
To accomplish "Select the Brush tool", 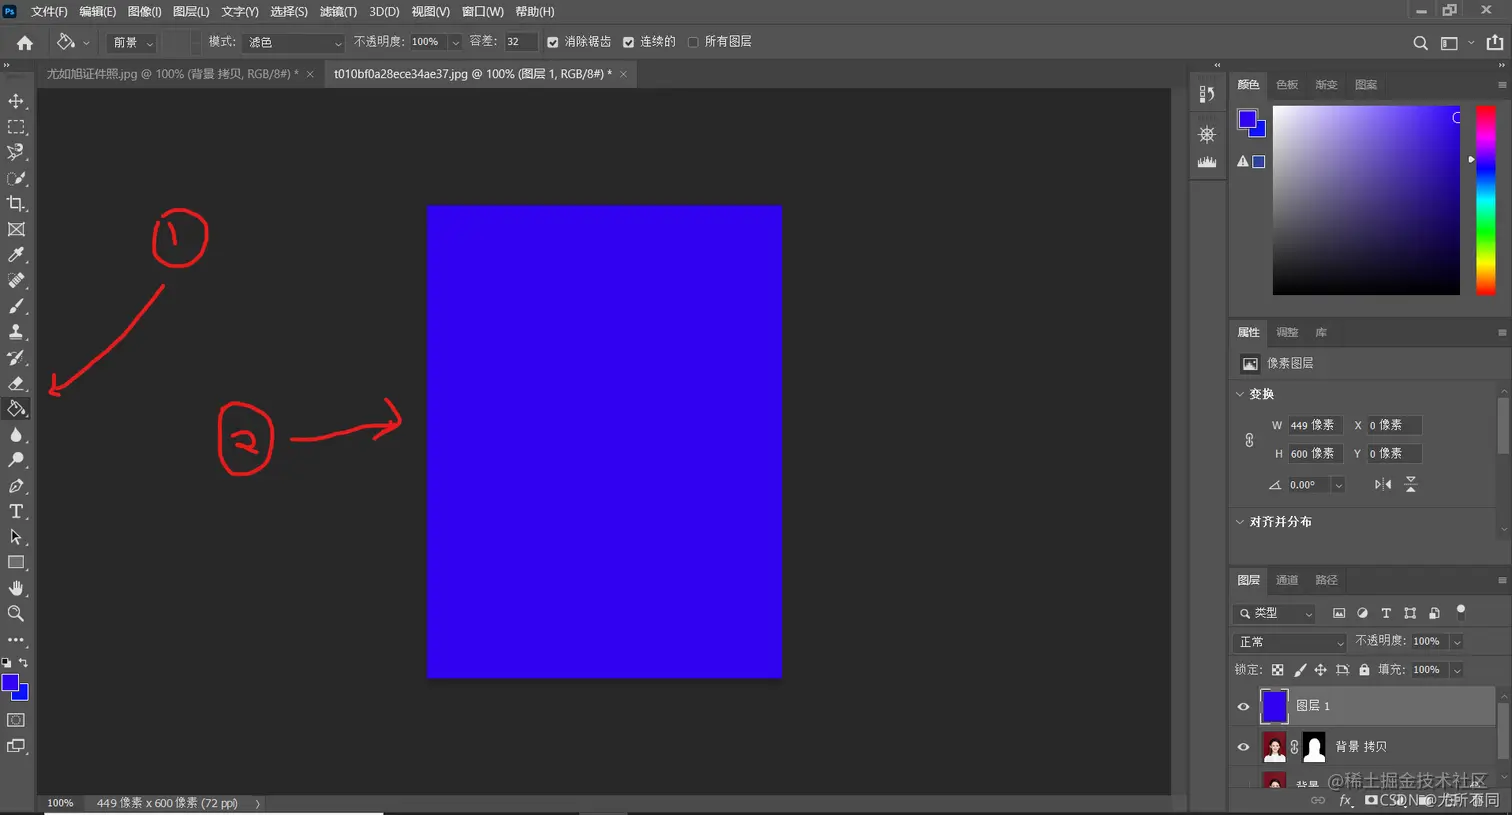I will [x=16, y=306].
